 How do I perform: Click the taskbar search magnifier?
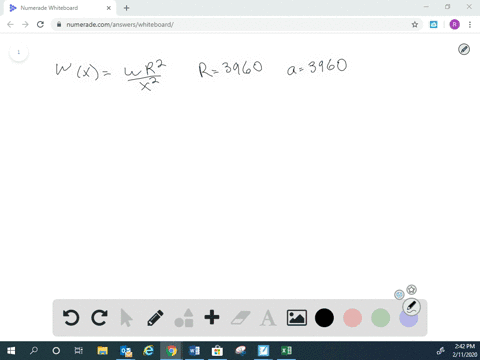tap(34, 351)
